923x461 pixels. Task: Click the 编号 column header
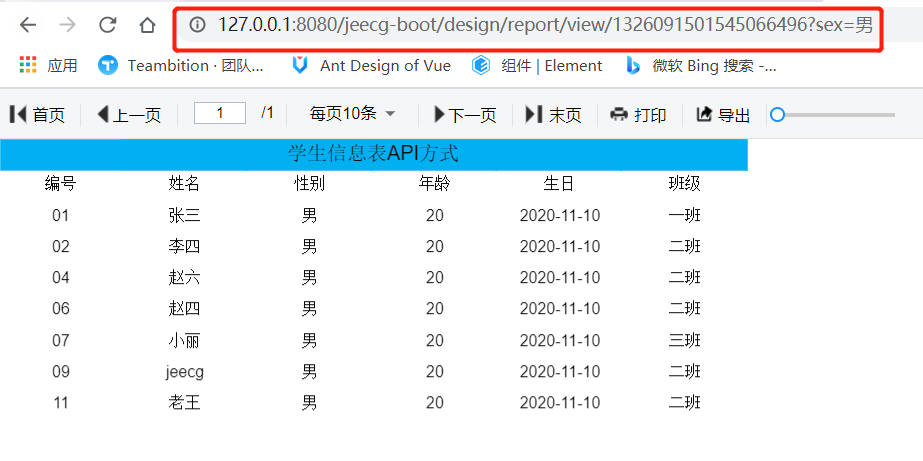coord(61,184)
